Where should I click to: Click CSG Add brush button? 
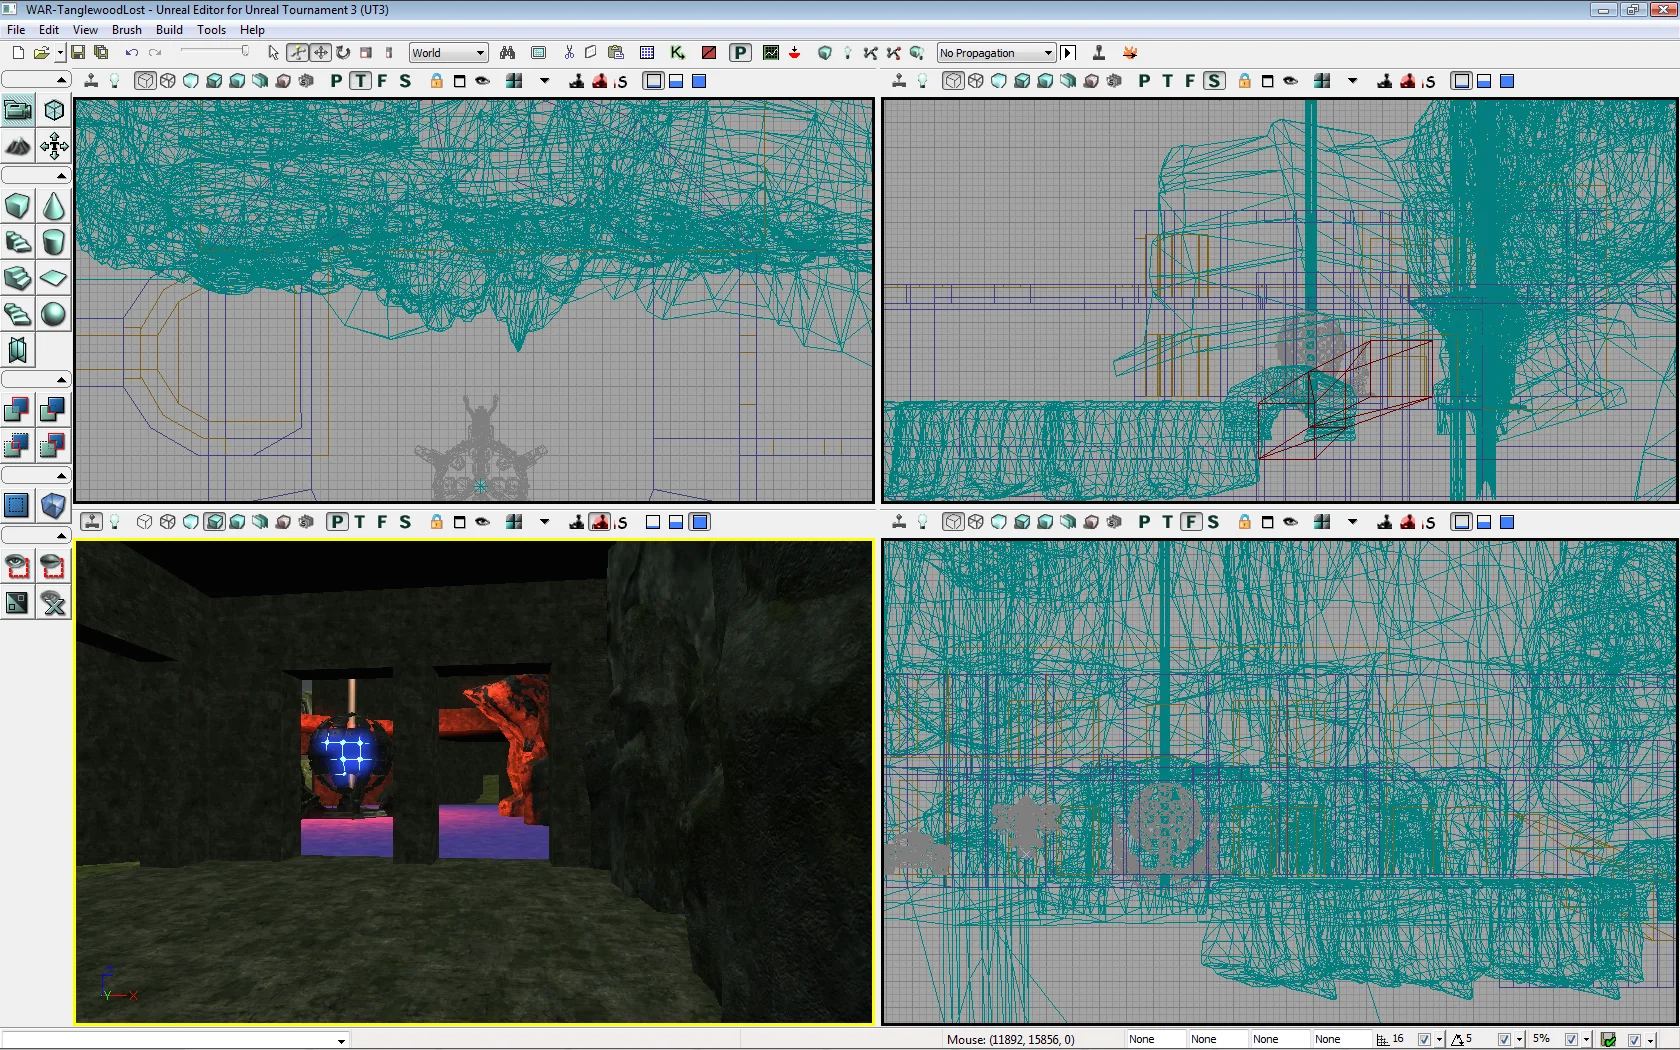click(x=18, y=410)
